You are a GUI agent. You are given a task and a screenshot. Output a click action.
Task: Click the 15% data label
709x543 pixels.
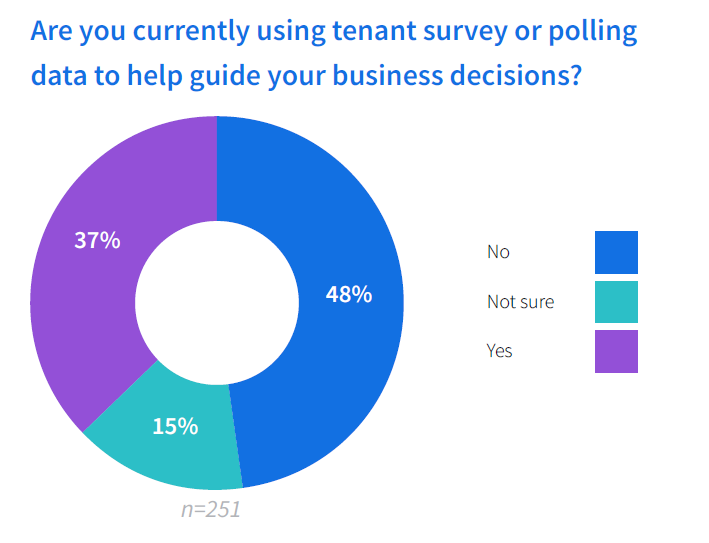[x=175, y=426]
